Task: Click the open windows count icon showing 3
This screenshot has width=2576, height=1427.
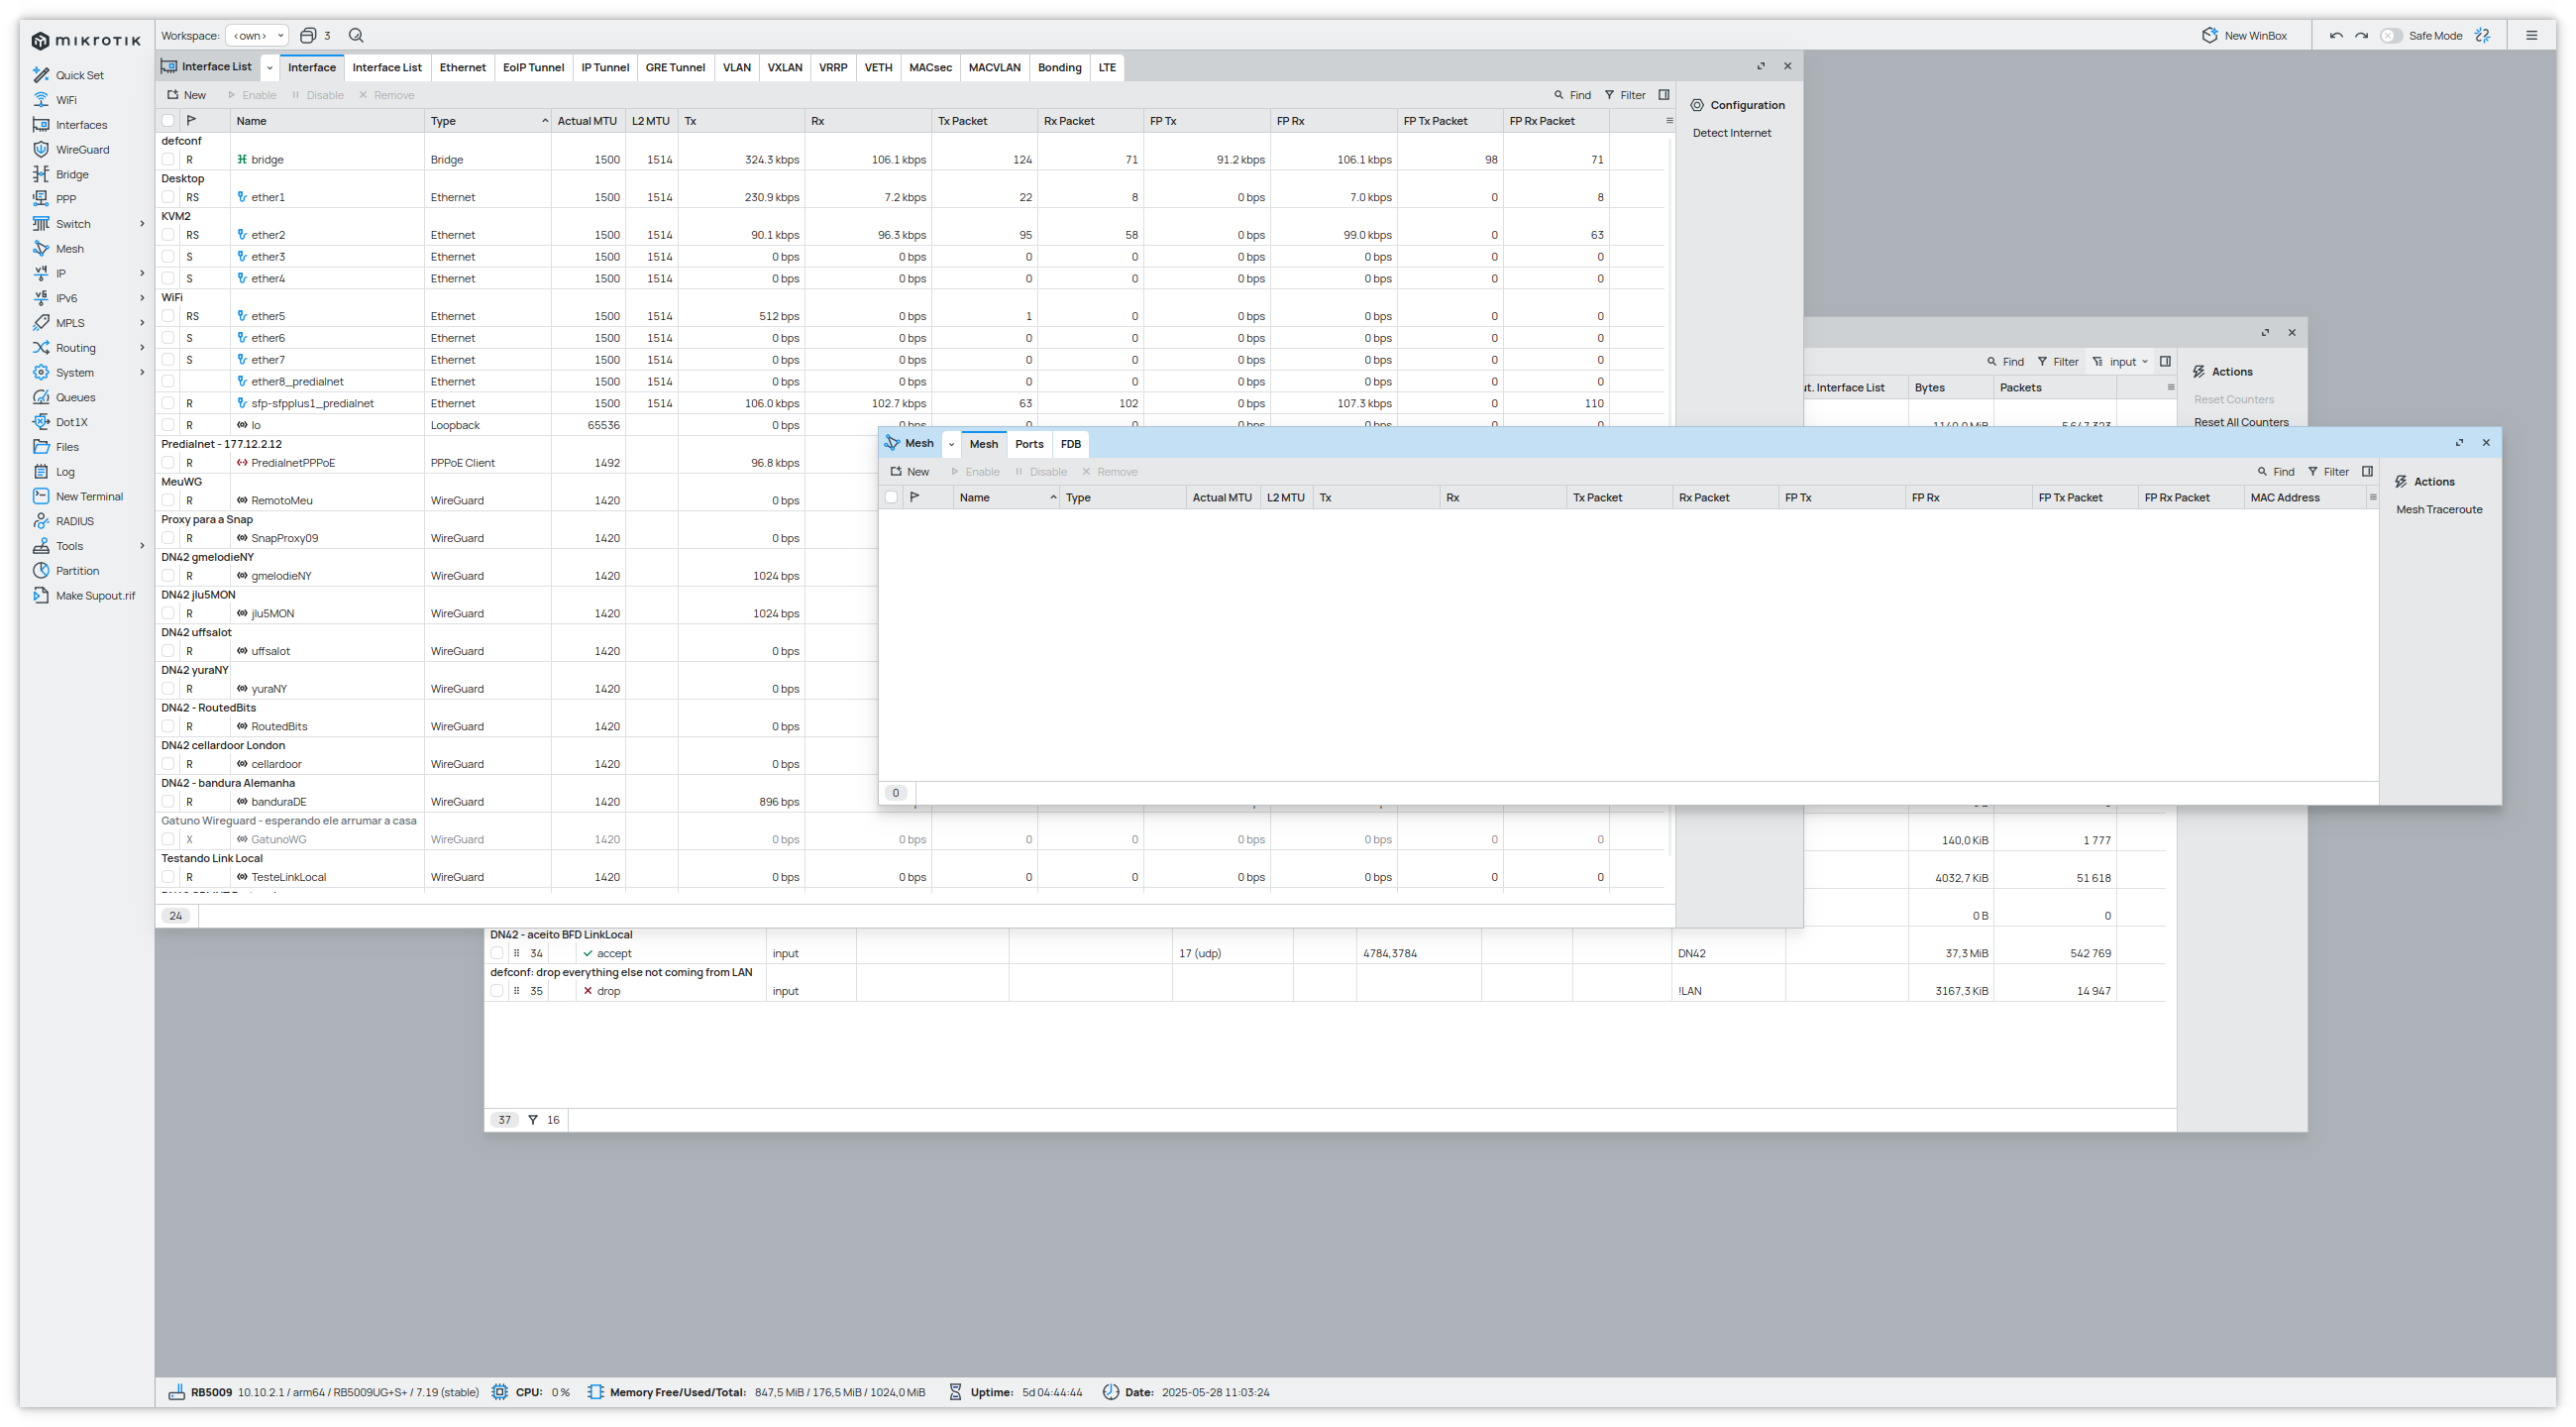Action: 315,35
